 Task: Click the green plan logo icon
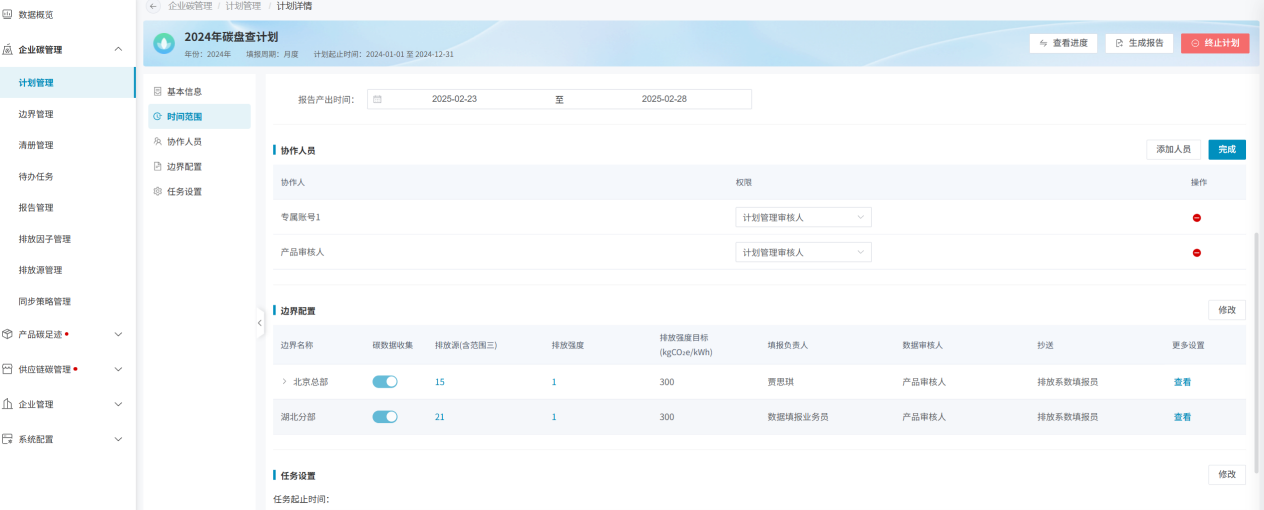coord(163,44)
